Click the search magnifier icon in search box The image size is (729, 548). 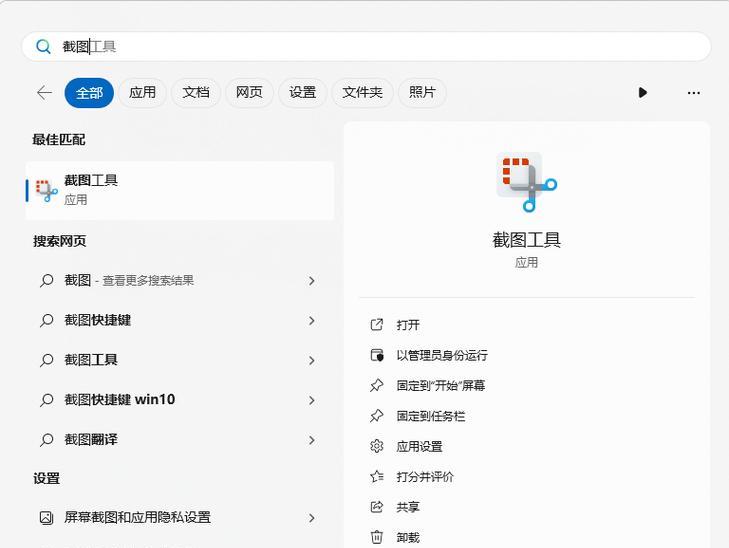pos(43,46)
